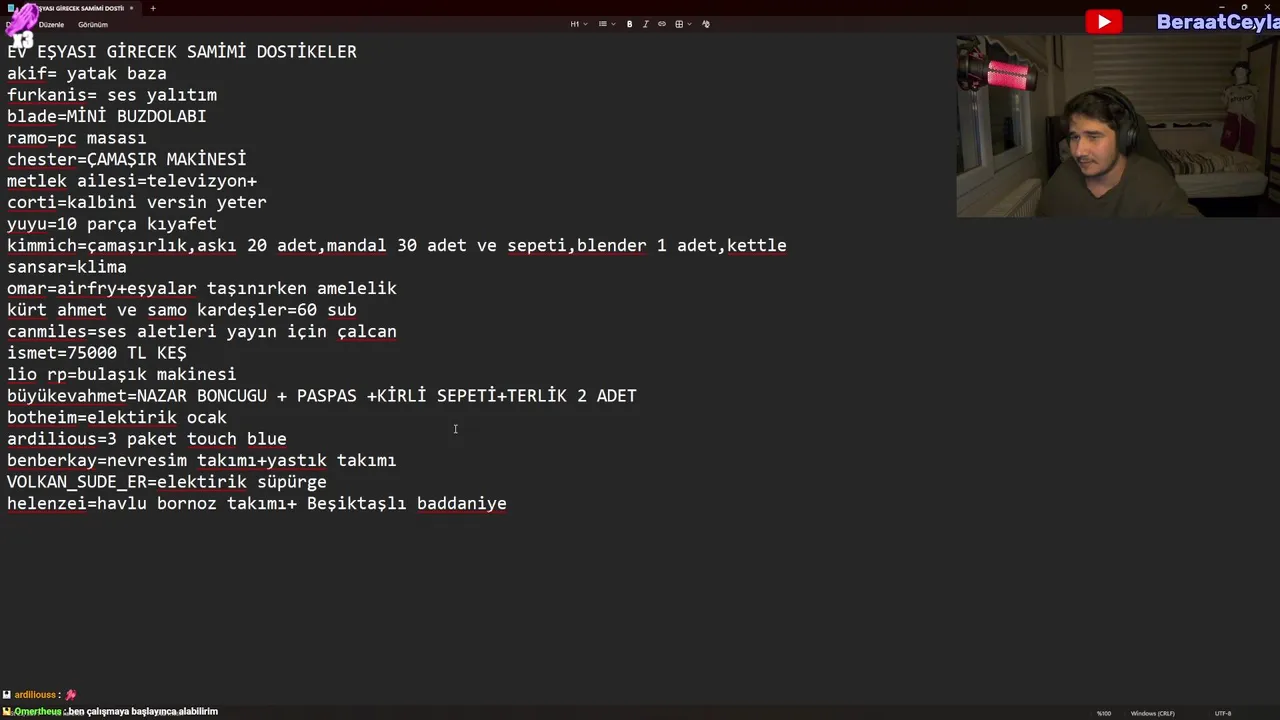Click the line 'botheim=elektirik ocak'
This screenshot has width=1280, height=720.
click(x=117, y=418)
